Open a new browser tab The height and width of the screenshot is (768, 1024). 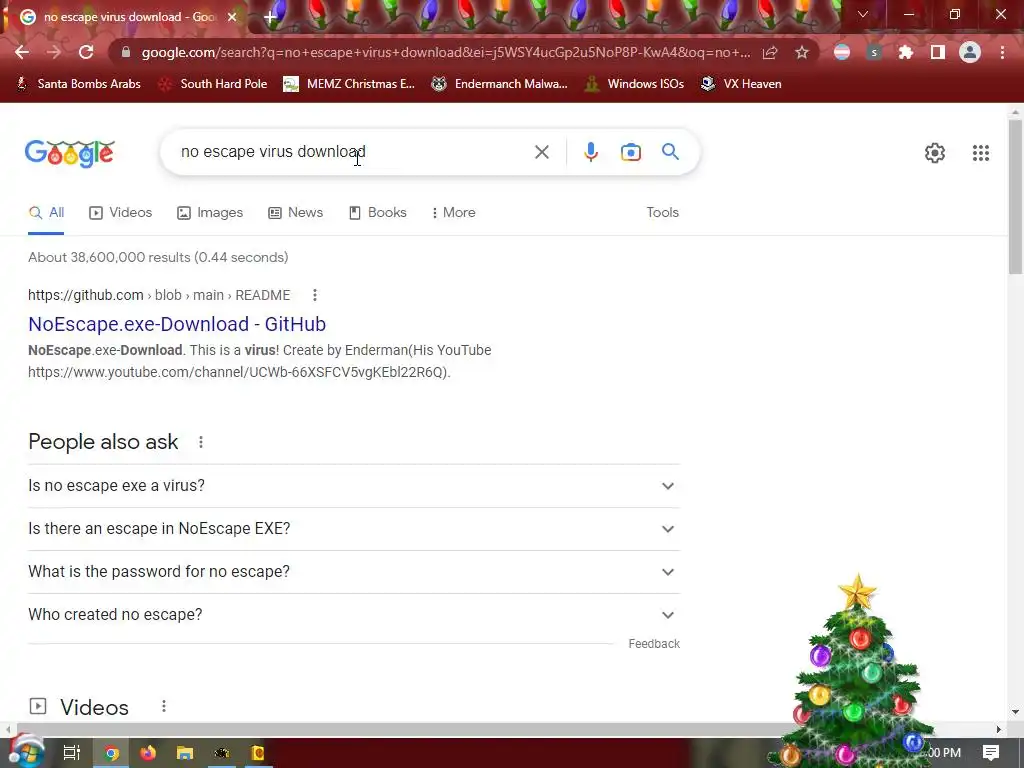270,17
